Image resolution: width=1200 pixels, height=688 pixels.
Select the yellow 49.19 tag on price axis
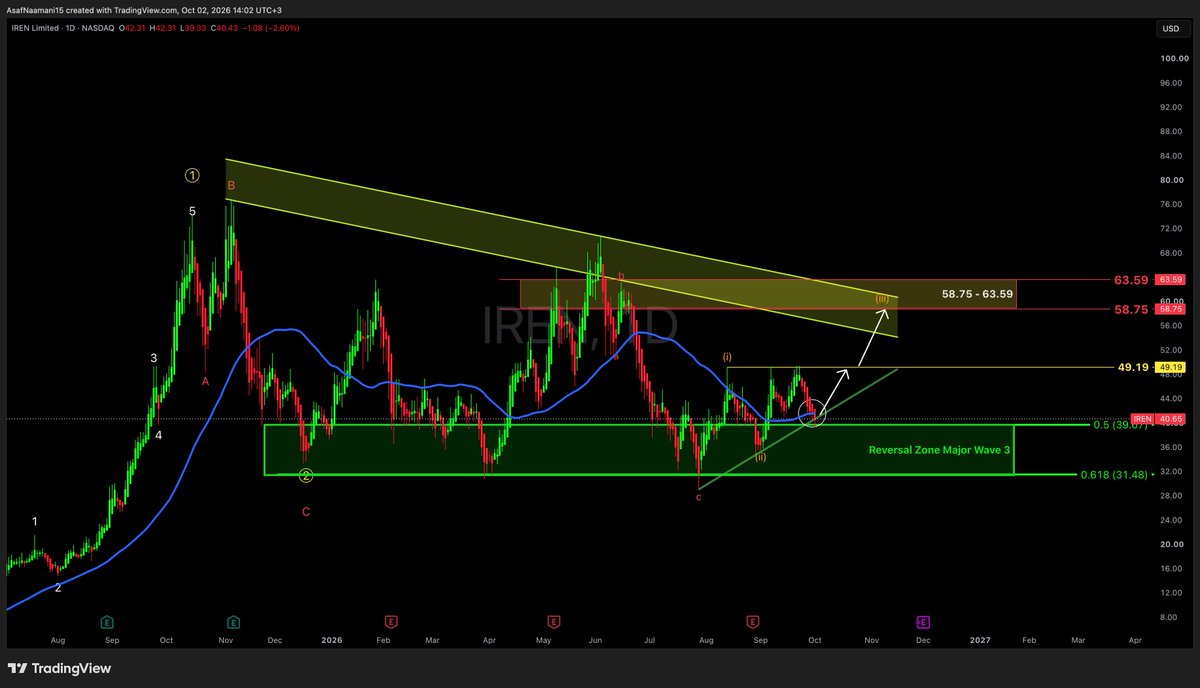(1170, 367)
